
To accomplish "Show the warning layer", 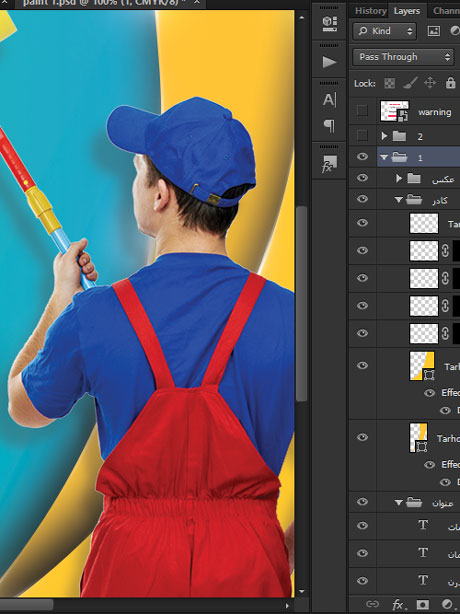I will [362, 111].
